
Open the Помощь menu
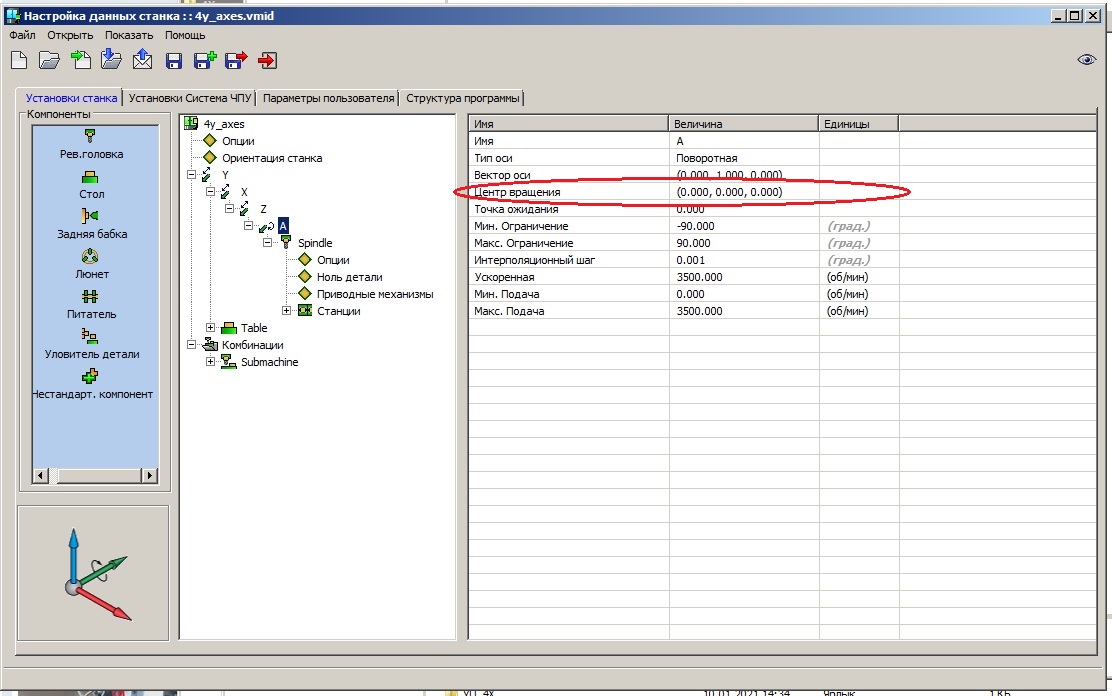[185, 35]
